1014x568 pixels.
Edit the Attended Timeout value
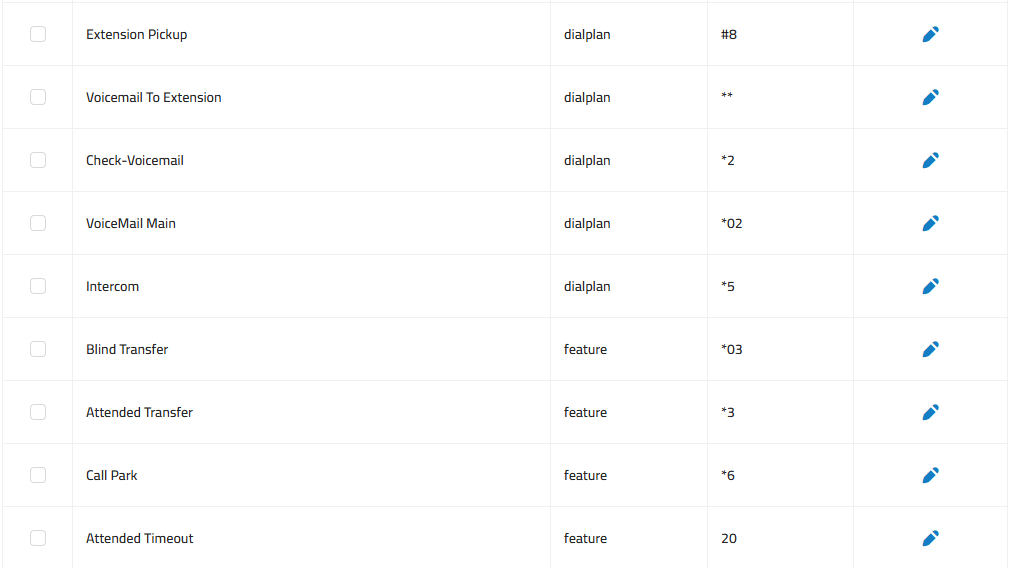click(930, 538)
